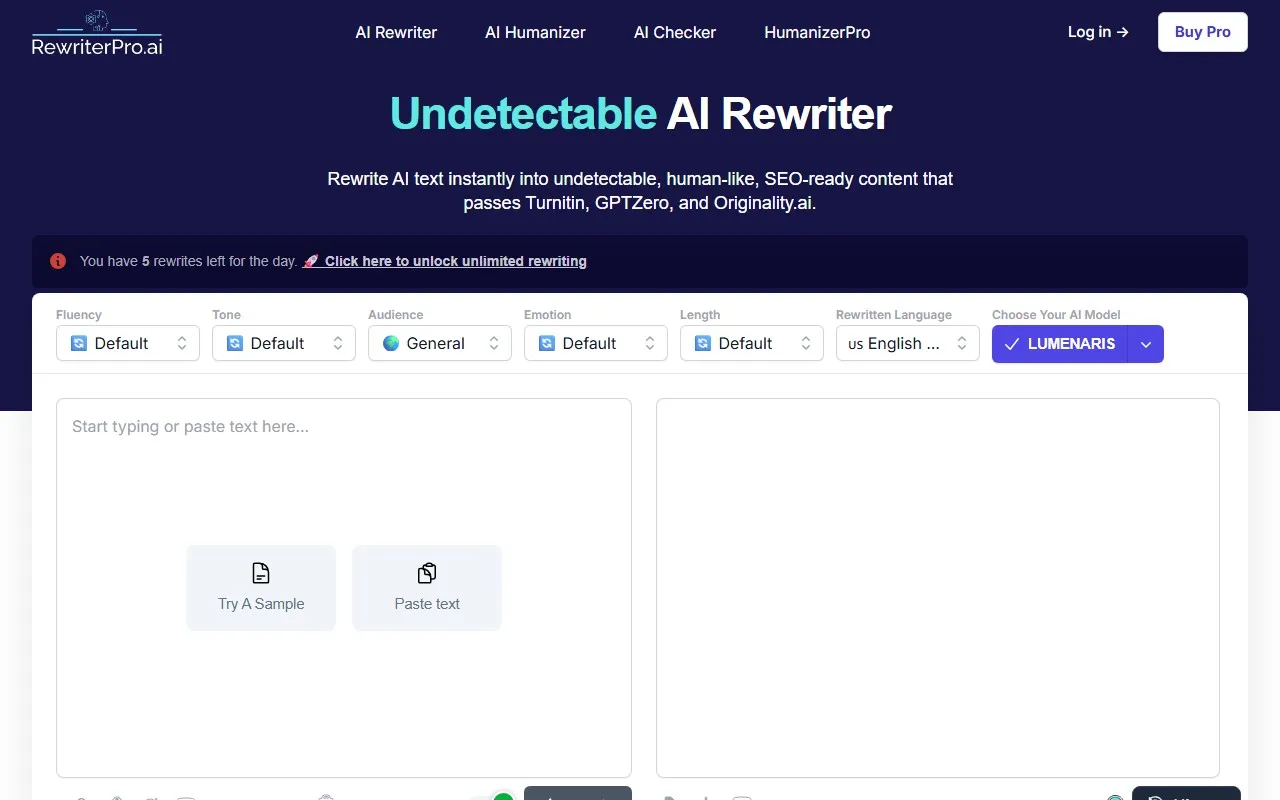Click the blue icon inside the Tone selector
1280x800 pixels.
click(235, 343)
